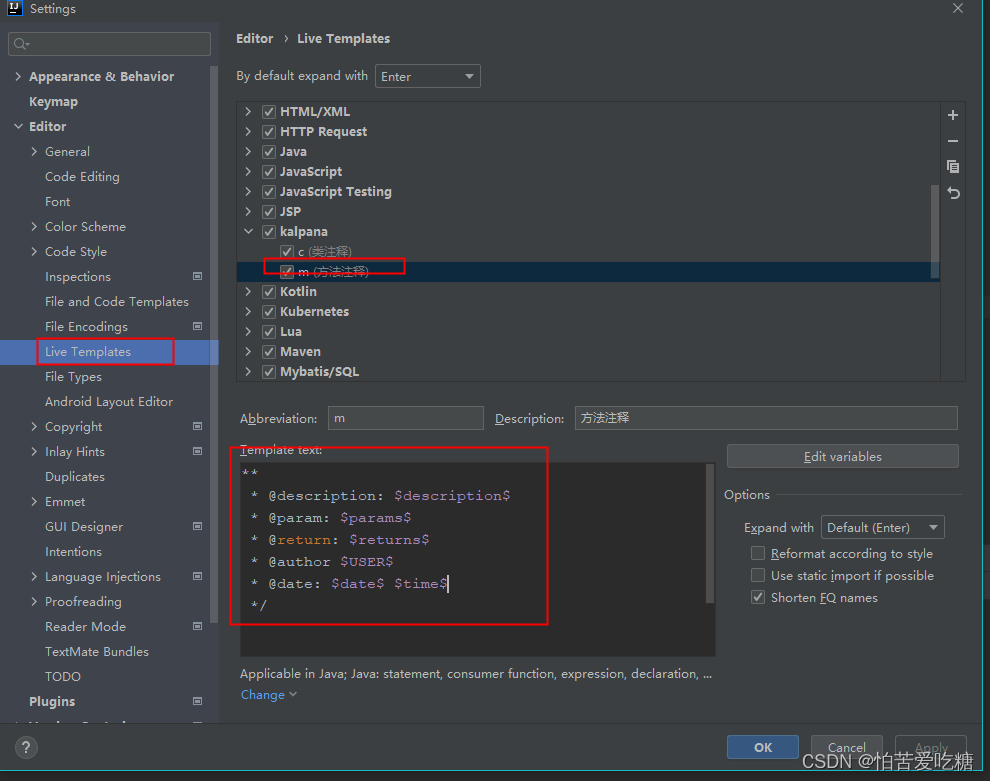Toggle the Mybatis/SQL group checkbox

(269, 371)
